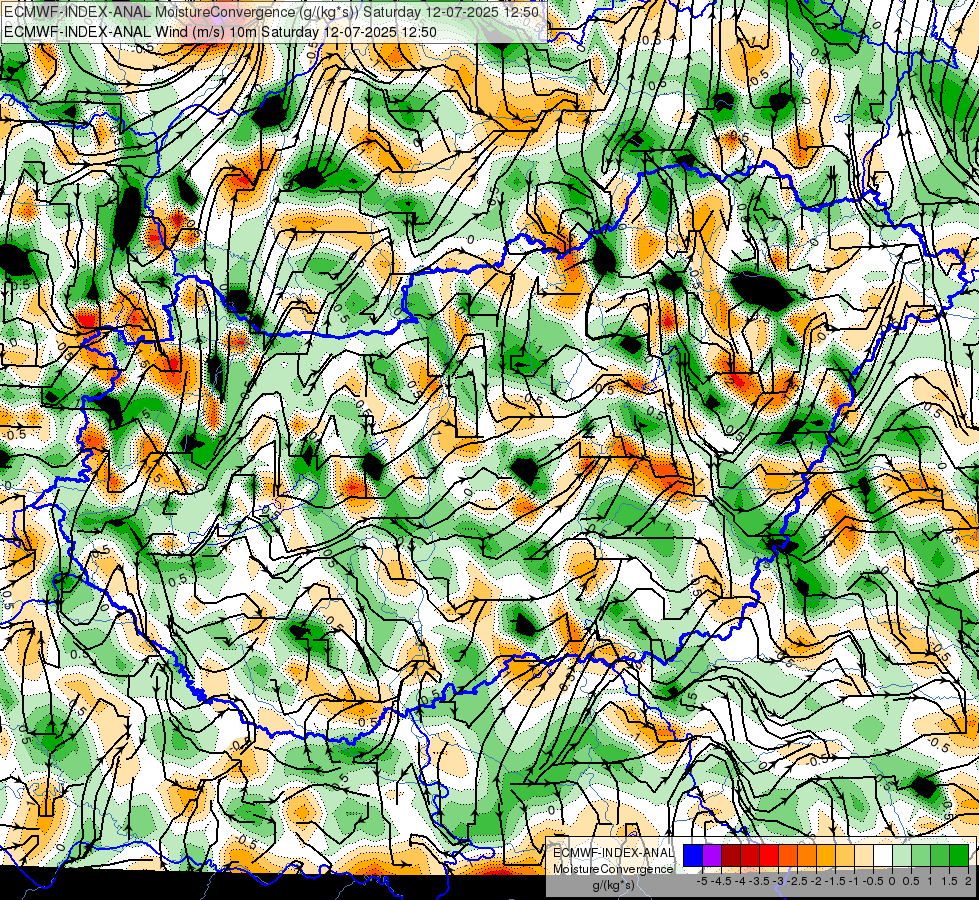Select the white swatch between -0.5 and 0

point(883,855)
